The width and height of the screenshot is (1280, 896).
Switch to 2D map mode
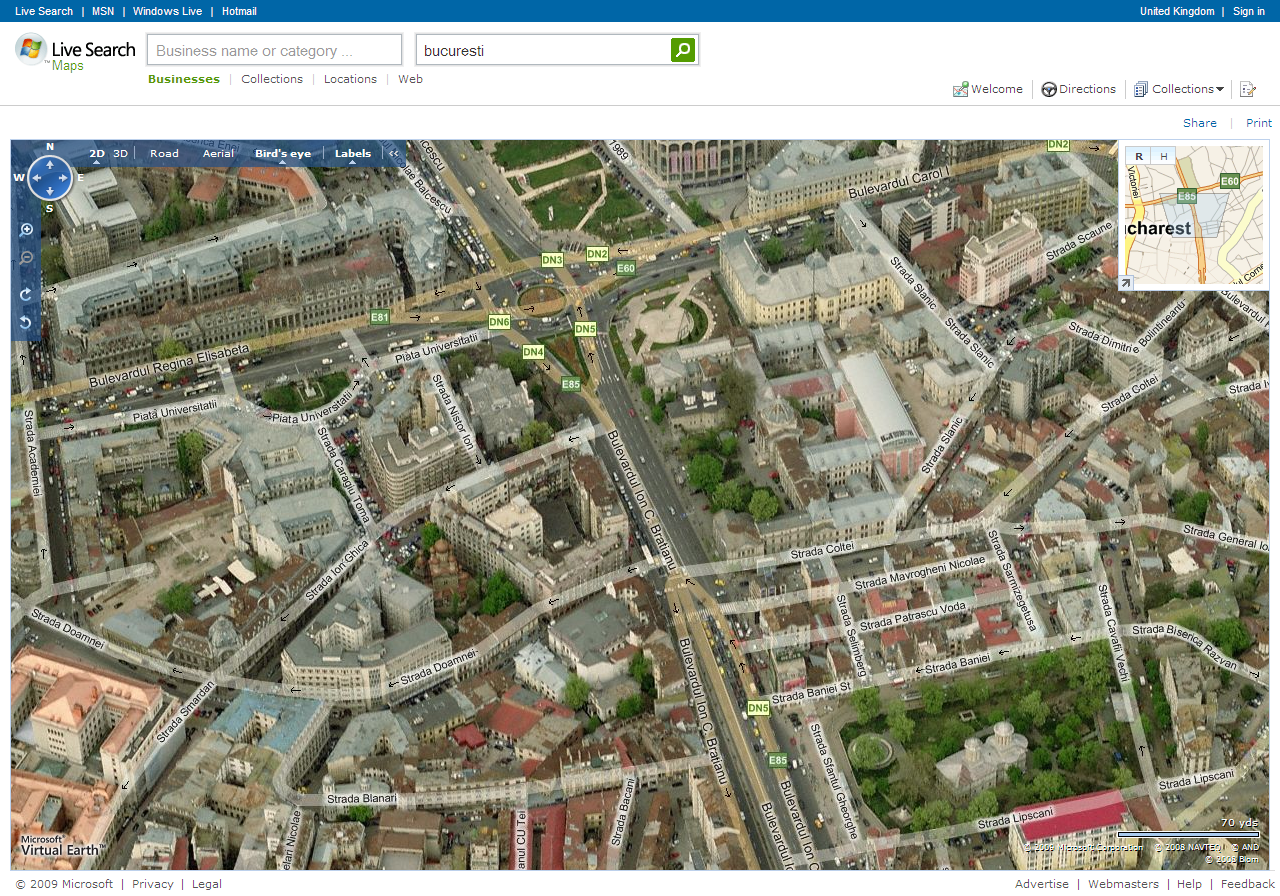[97, 154]
